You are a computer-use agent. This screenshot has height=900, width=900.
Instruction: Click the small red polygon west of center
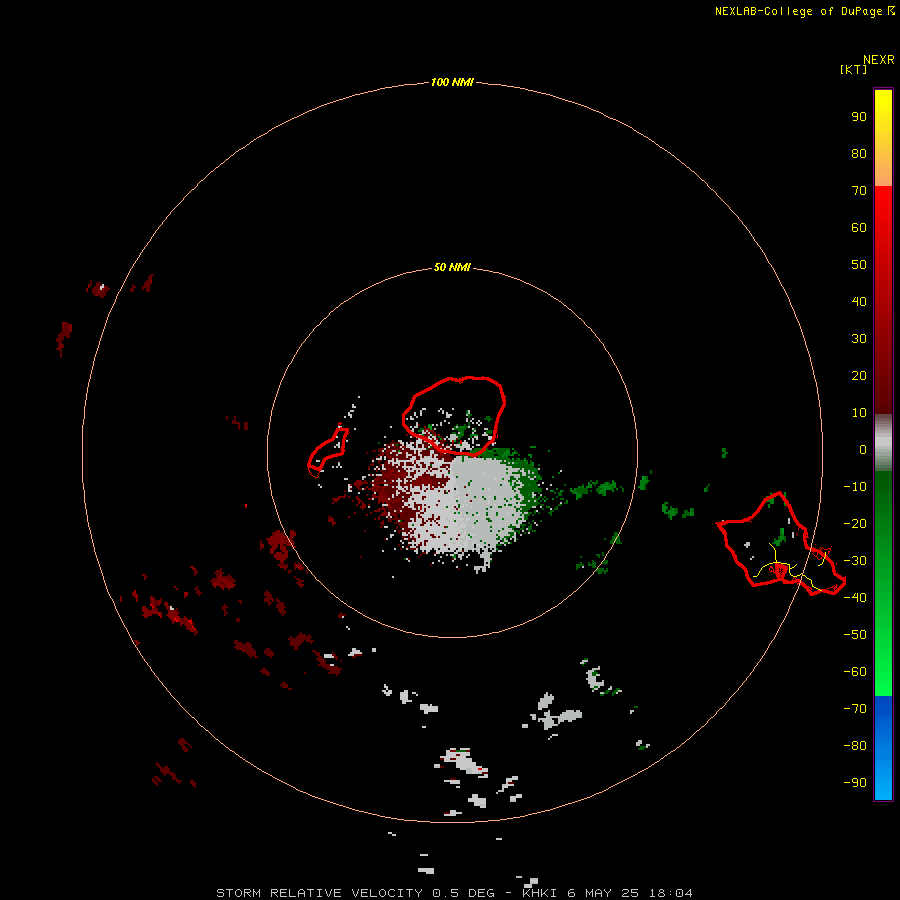(328, 452)
